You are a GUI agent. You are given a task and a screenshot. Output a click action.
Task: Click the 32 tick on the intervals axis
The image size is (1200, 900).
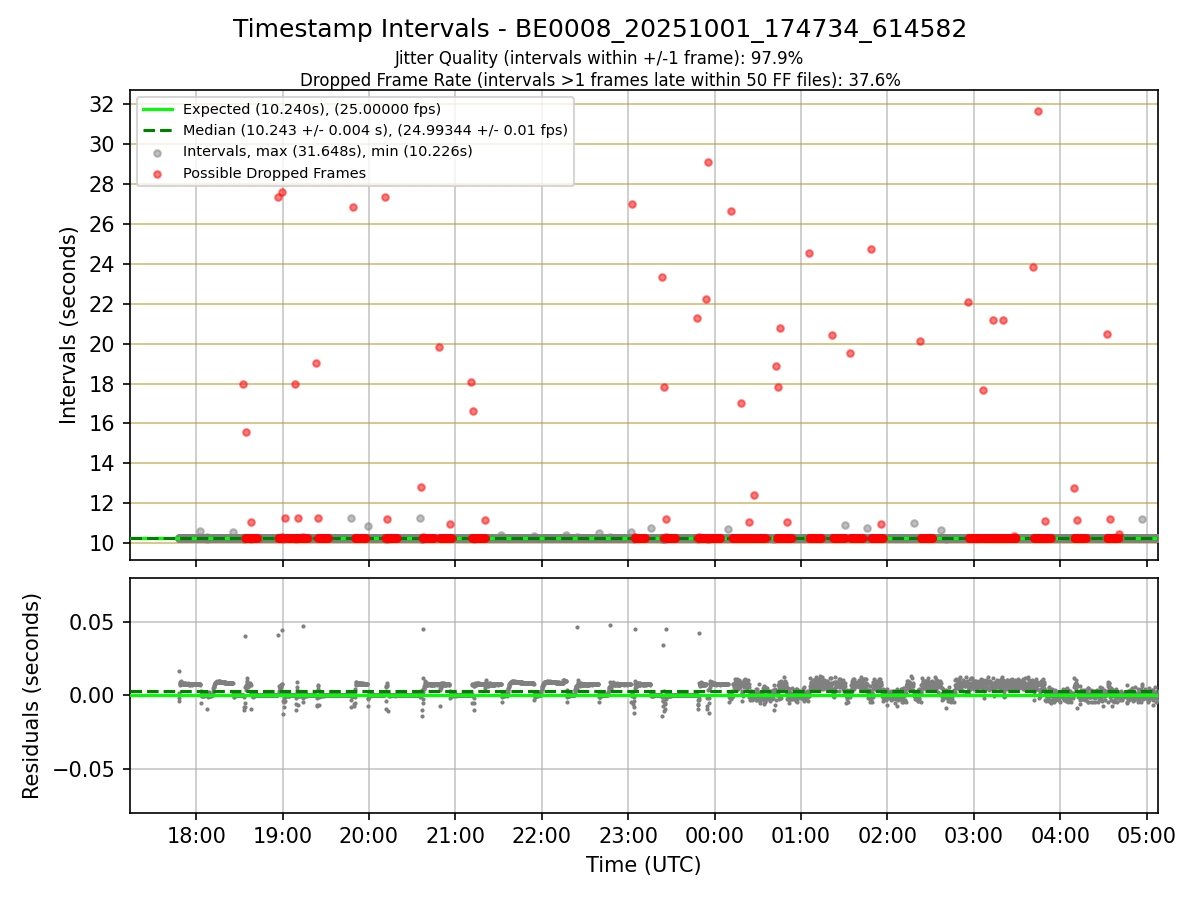click(108, 104)
